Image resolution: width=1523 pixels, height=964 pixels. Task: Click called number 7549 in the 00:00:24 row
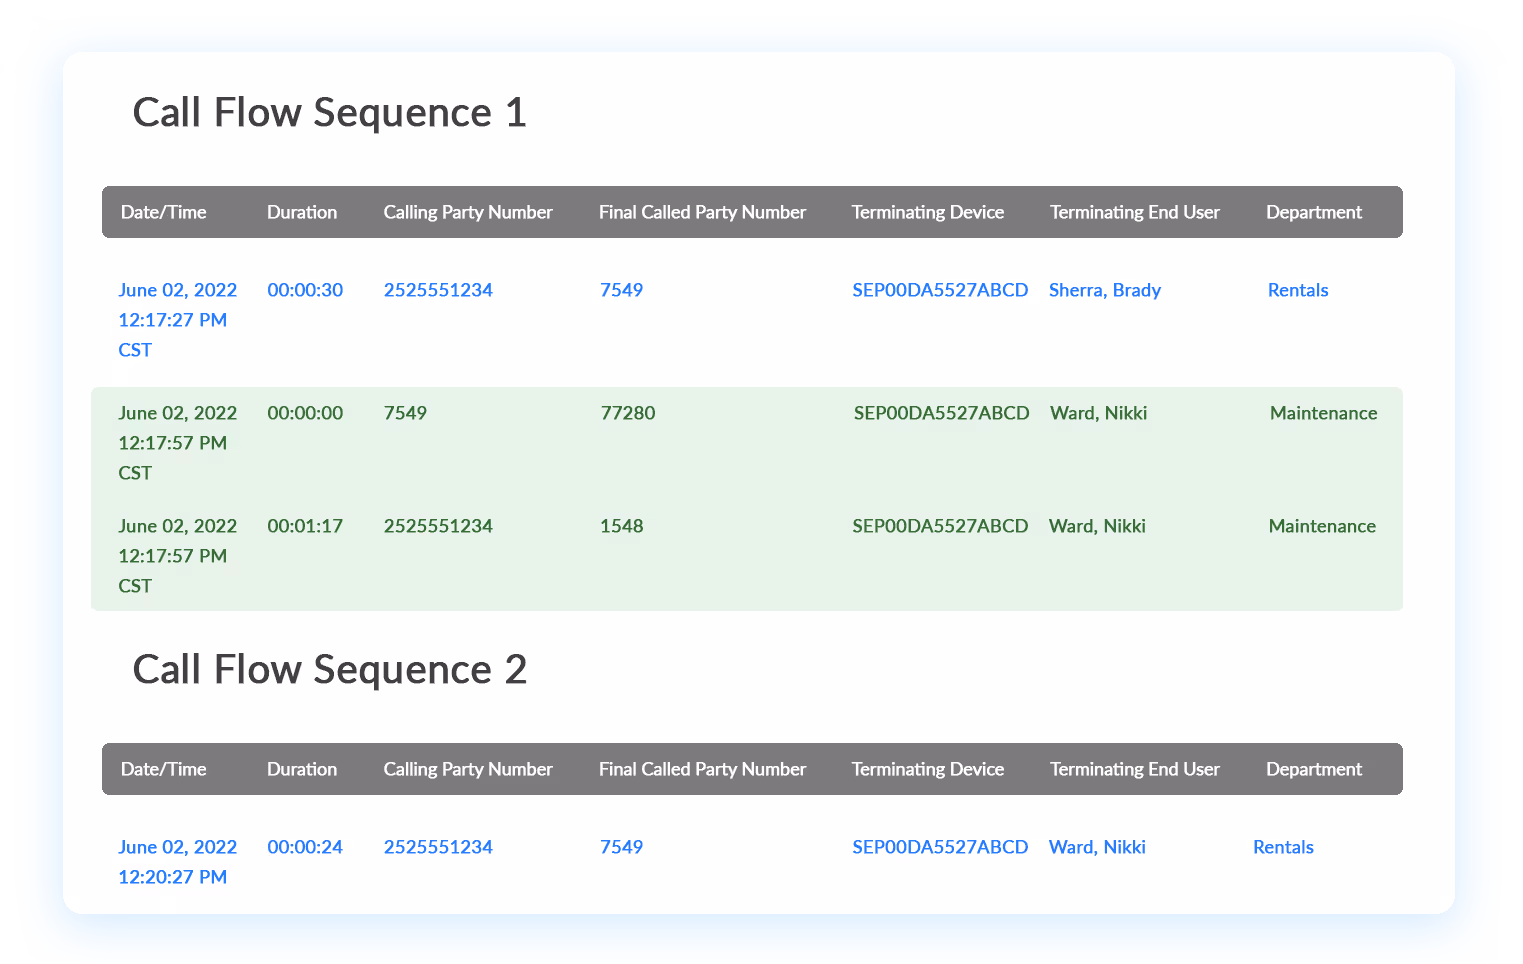(x=621, y=847)
